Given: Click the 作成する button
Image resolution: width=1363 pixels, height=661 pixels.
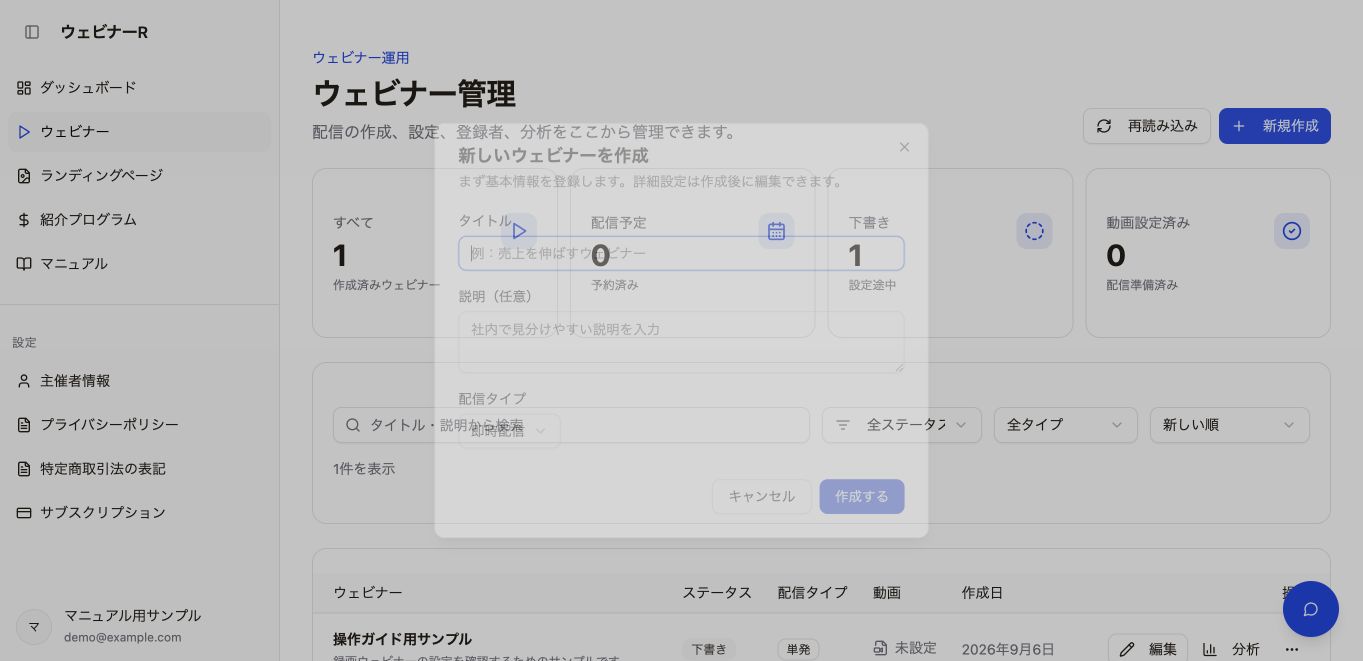Looking at the screenshot, I should [x=862, y=497].
